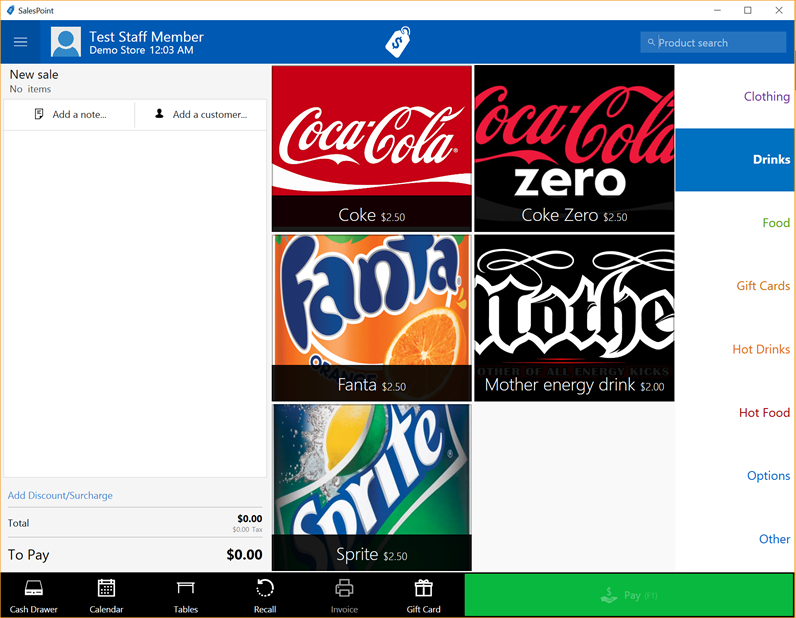Recall a previous sale
796x618 pixels.
click(x=265, y=595)
